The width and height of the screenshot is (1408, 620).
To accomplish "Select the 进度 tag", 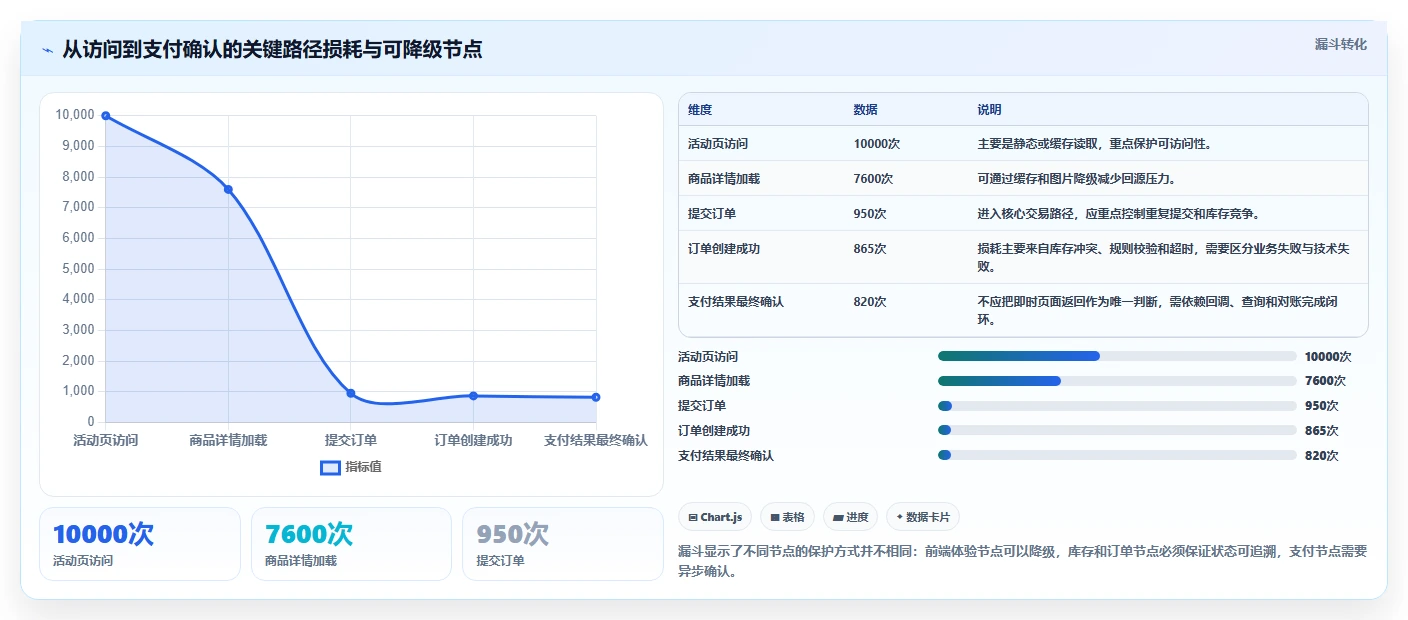I will 850,517.
